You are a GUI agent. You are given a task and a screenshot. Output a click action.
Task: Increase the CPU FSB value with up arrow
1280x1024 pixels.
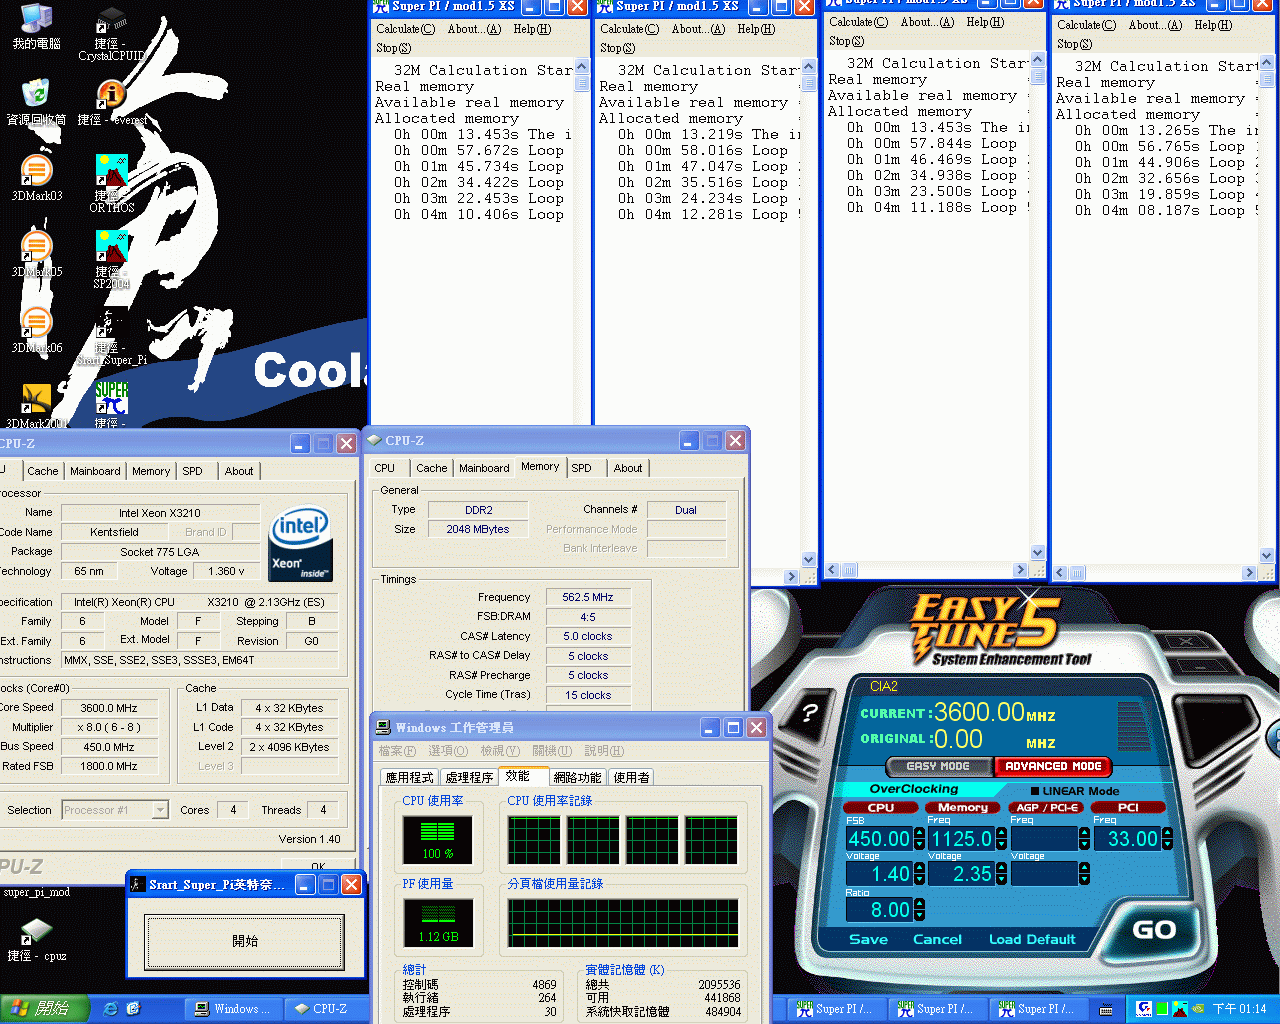point(919,833)
